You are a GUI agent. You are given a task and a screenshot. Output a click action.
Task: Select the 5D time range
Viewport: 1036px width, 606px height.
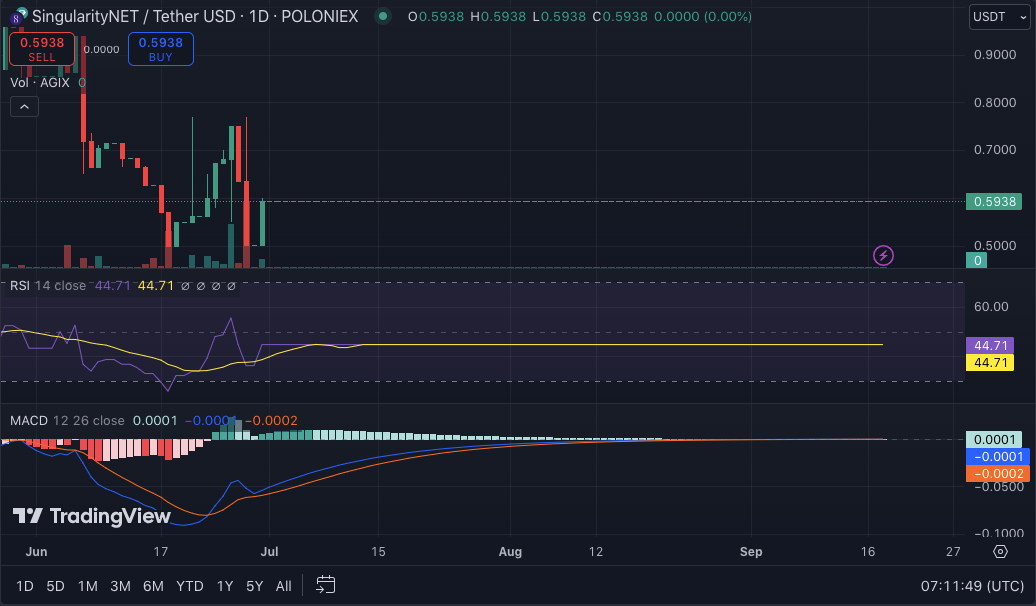pyautogui.click(x=56, y=586)
